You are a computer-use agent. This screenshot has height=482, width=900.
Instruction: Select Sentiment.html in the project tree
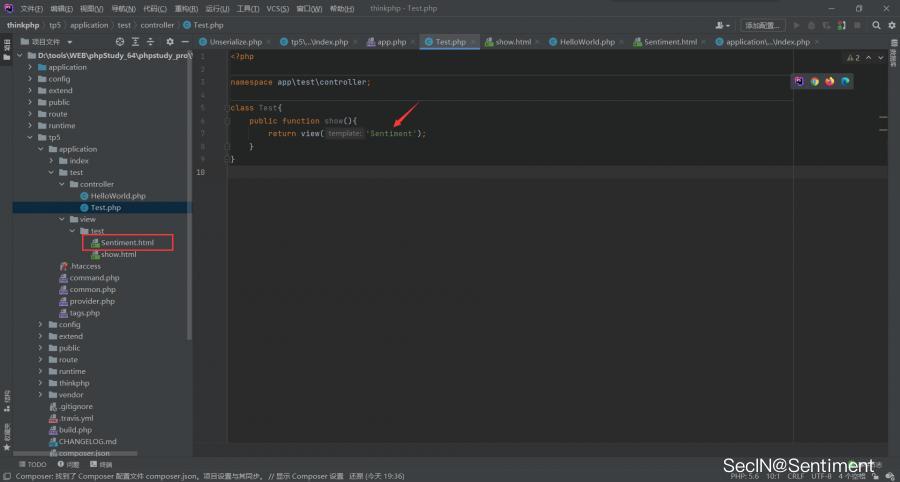point(127,243)
